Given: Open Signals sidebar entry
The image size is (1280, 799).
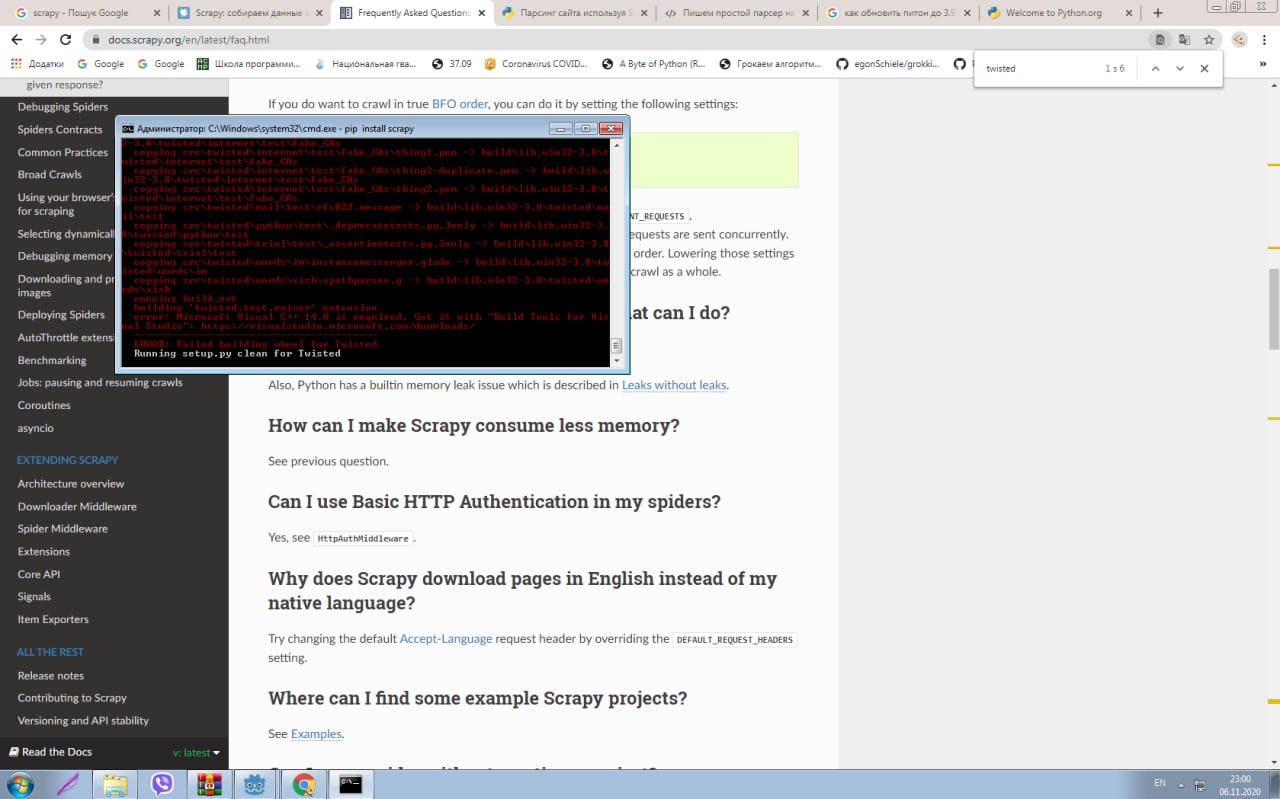Looking at the screenshot, I should [x=34, y=597].
